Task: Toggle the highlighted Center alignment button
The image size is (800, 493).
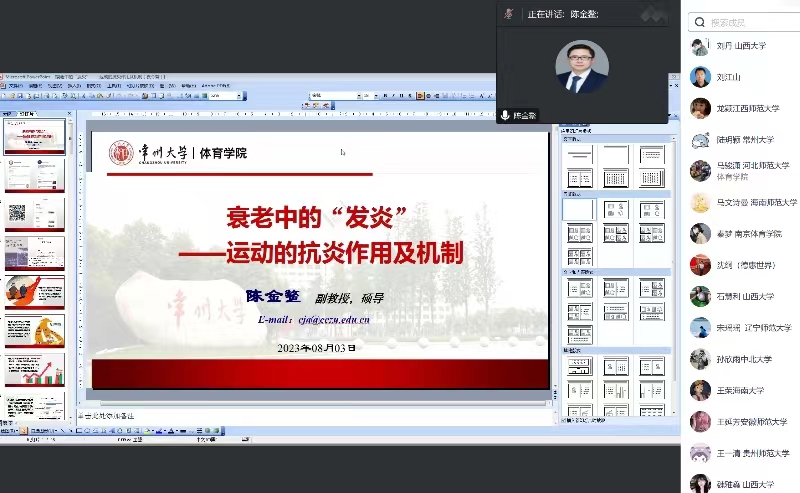Action: 419,95
